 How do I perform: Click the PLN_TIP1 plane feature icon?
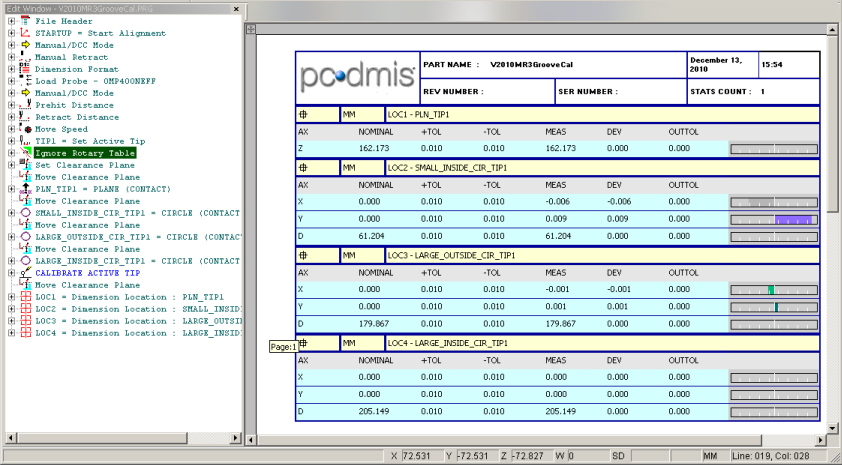click(x=24, y=189)
